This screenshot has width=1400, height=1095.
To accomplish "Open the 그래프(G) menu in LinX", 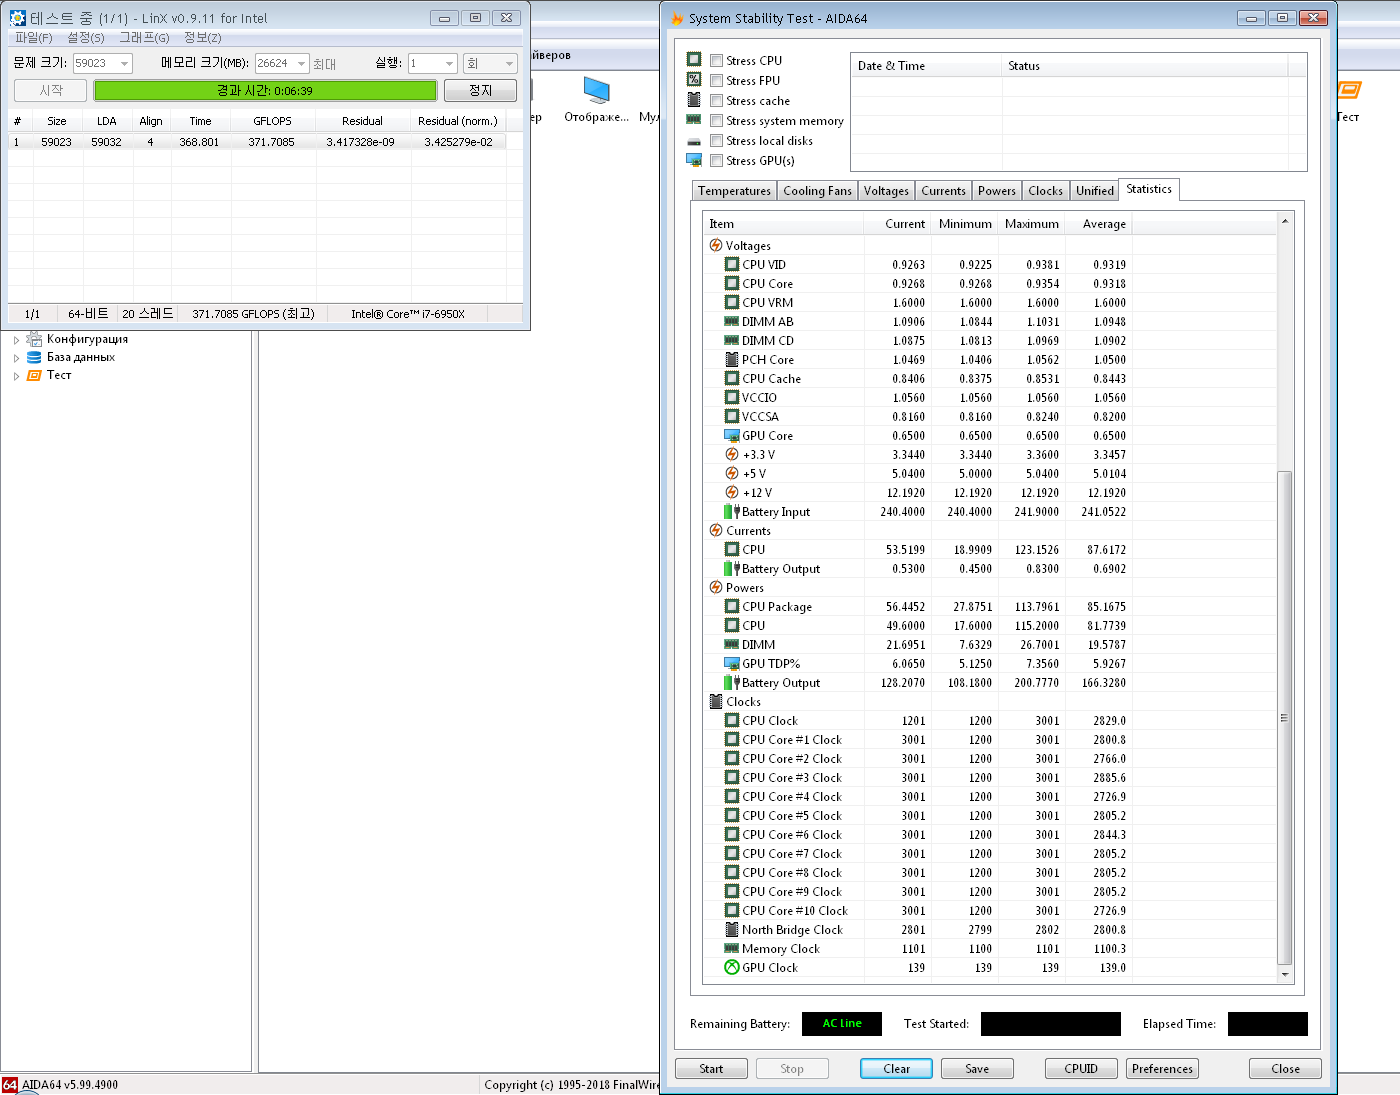I will 144,37.
